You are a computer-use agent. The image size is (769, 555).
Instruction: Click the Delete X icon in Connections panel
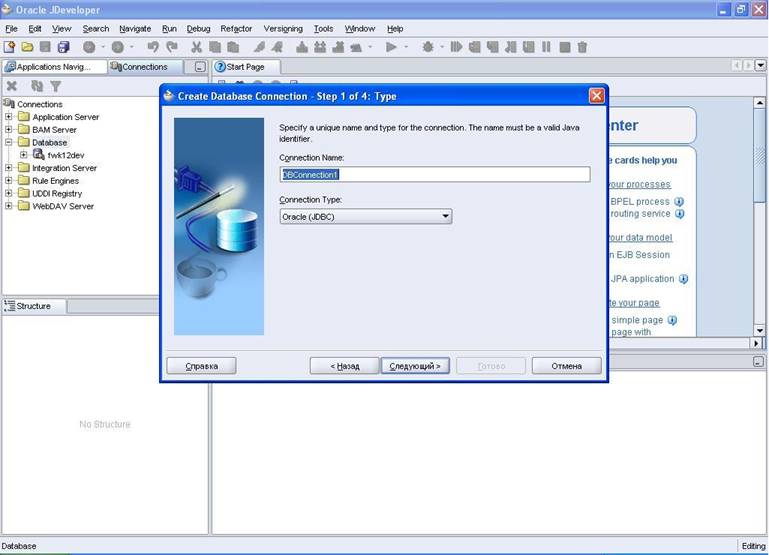(12, 86)
